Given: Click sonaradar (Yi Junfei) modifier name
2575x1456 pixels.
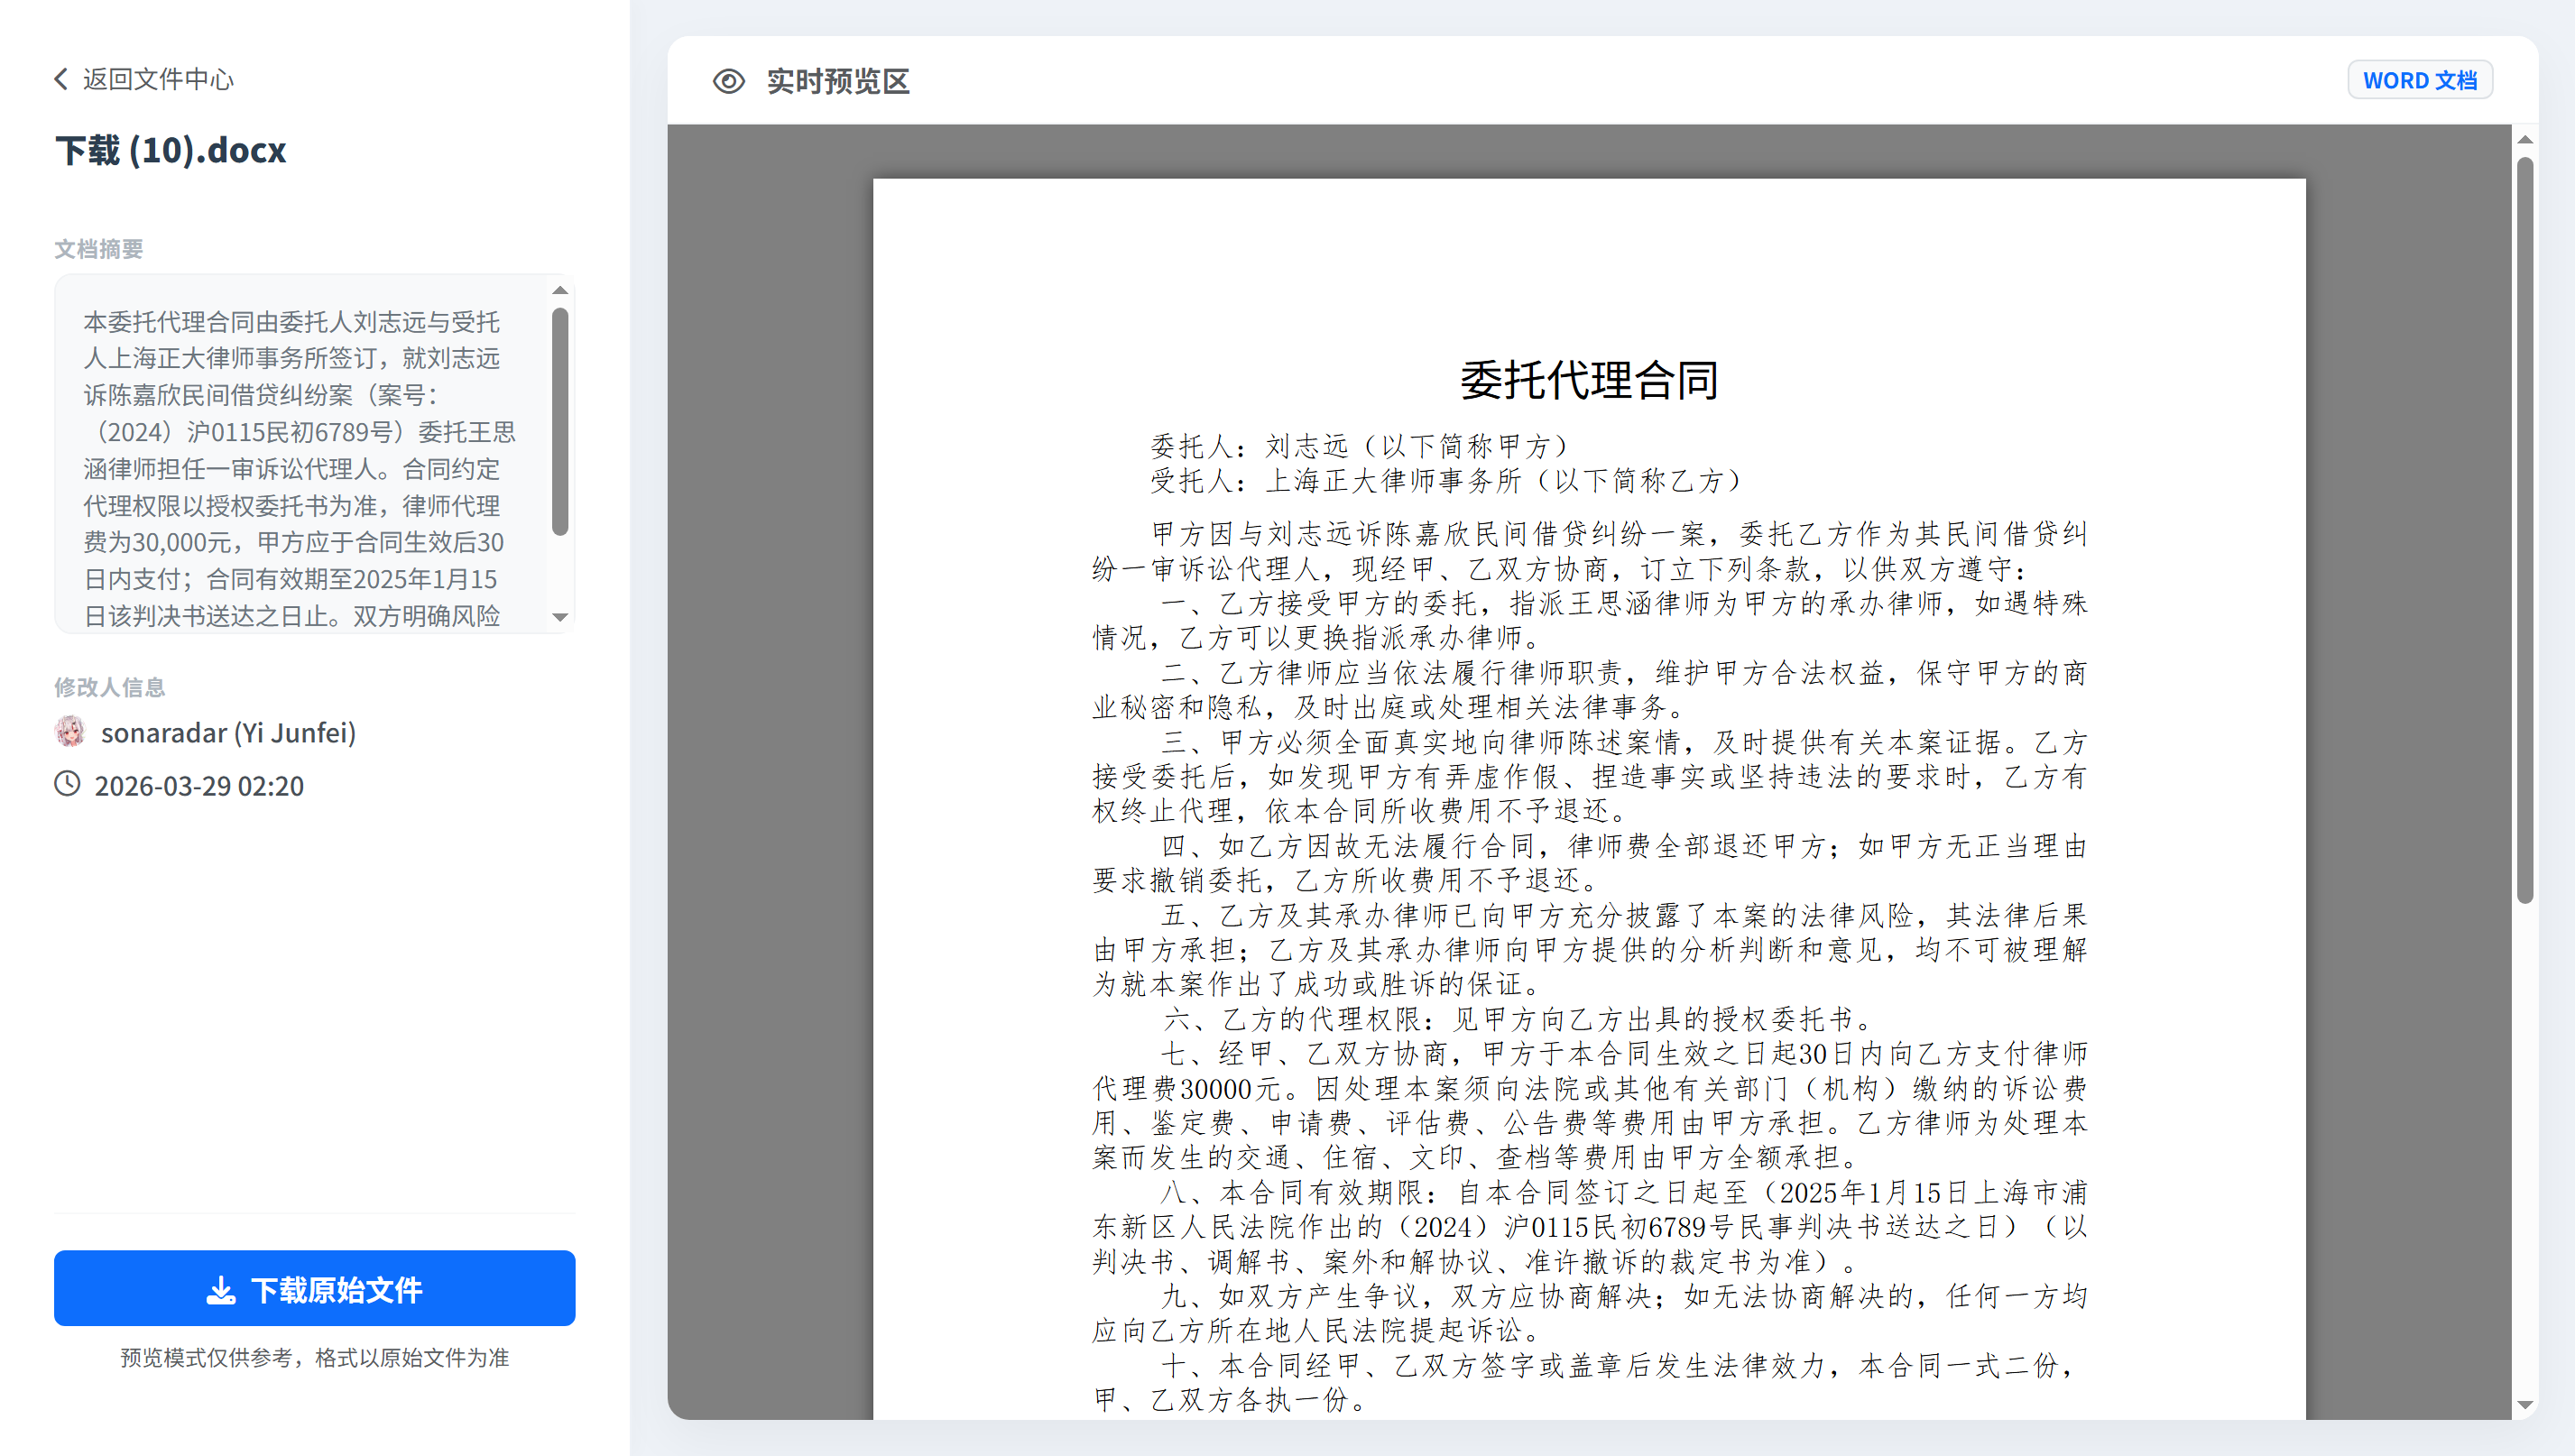Looking at the screenshot, I should (x=228, y=732).
